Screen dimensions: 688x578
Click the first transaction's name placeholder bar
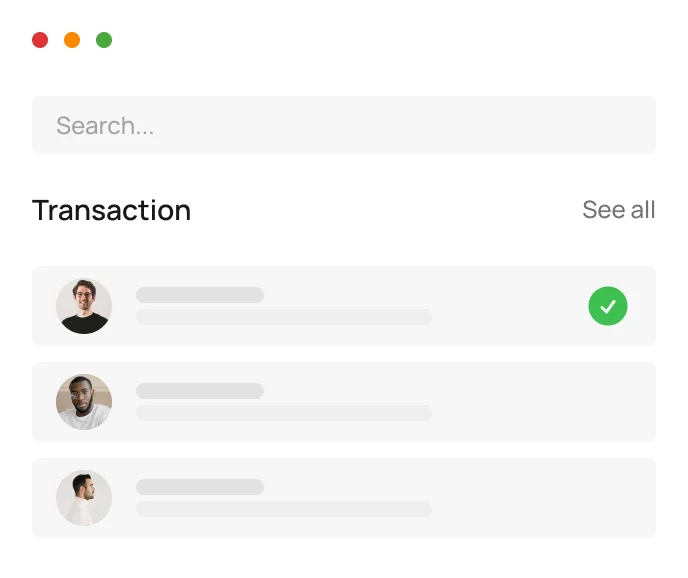[x=200, y=295]
